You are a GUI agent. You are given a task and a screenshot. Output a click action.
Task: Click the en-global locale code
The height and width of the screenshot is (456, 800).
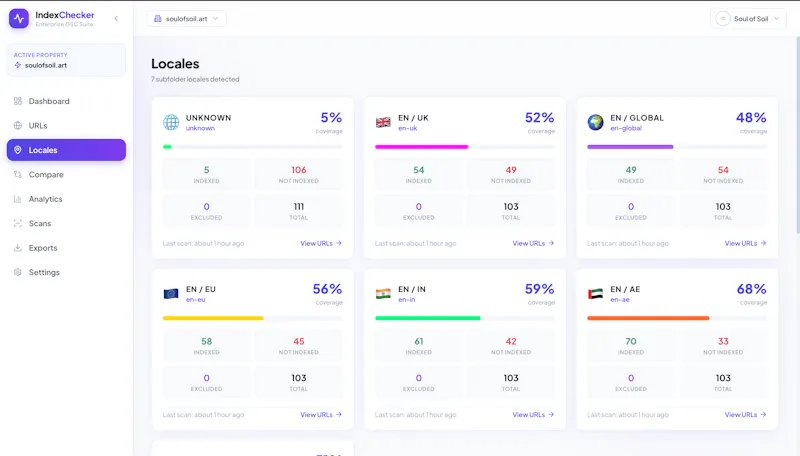[626, 128]
